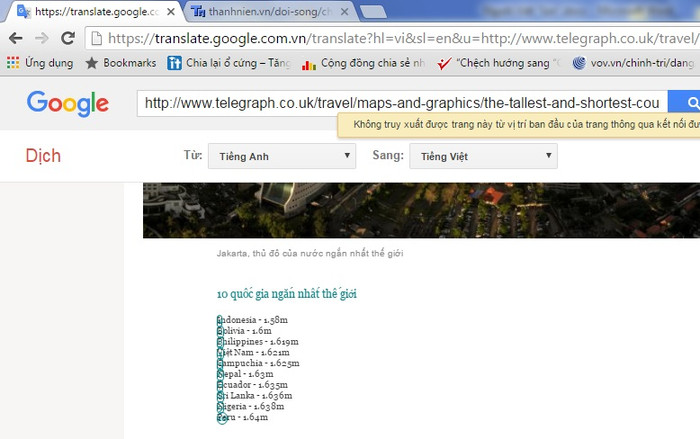Close the thanhnien.vn tab

[344, 12]
